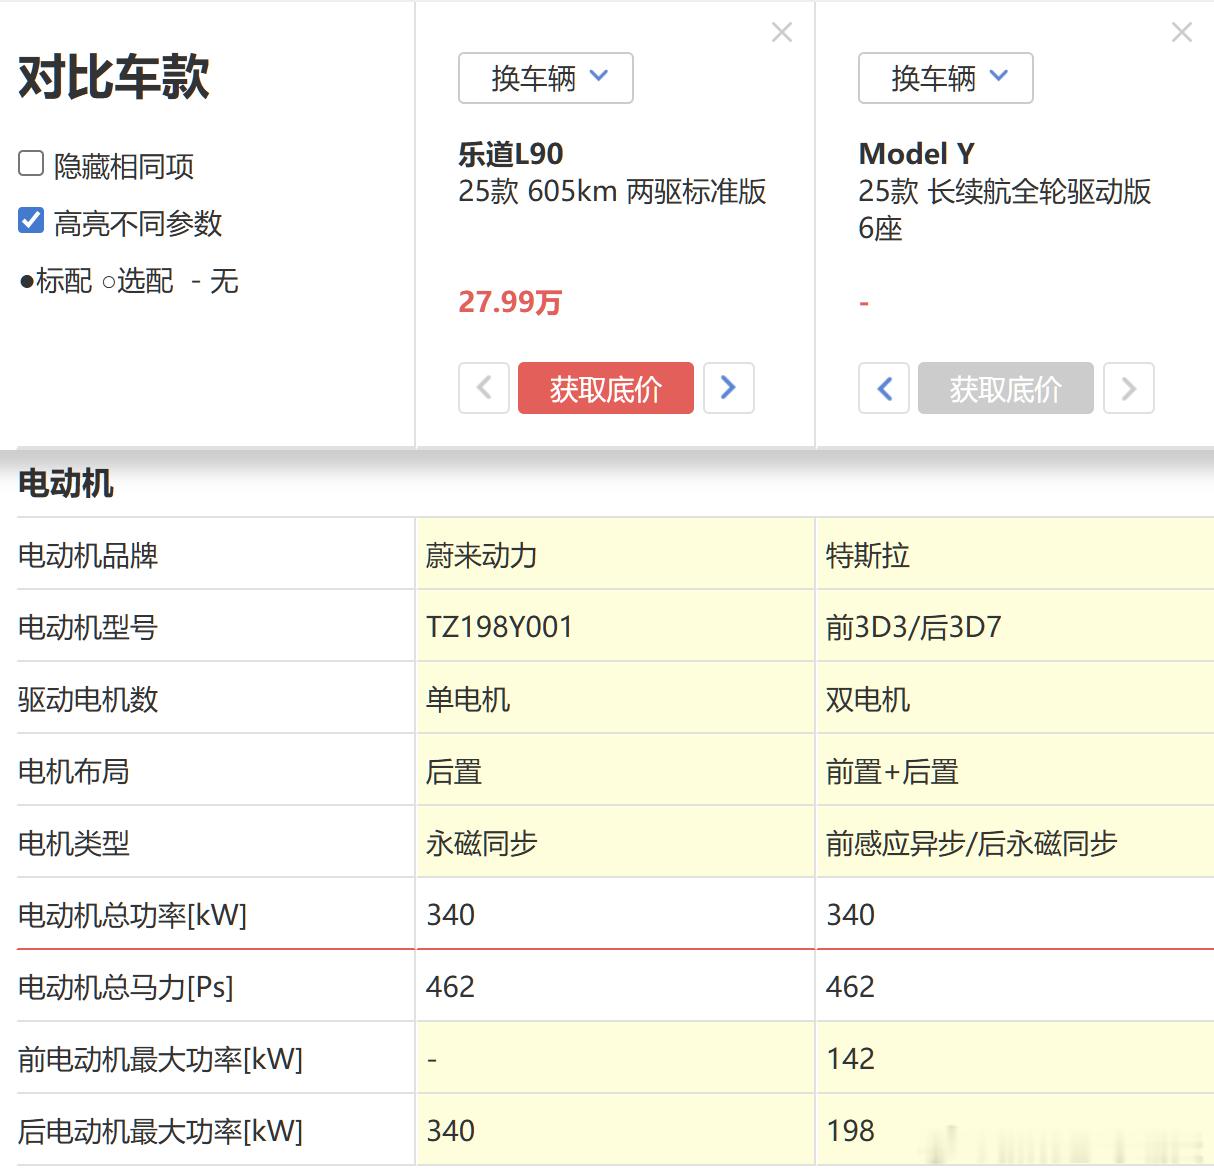
Task: Select TZ198Y001 motor model cell
Action: click(x=615, y=627)
